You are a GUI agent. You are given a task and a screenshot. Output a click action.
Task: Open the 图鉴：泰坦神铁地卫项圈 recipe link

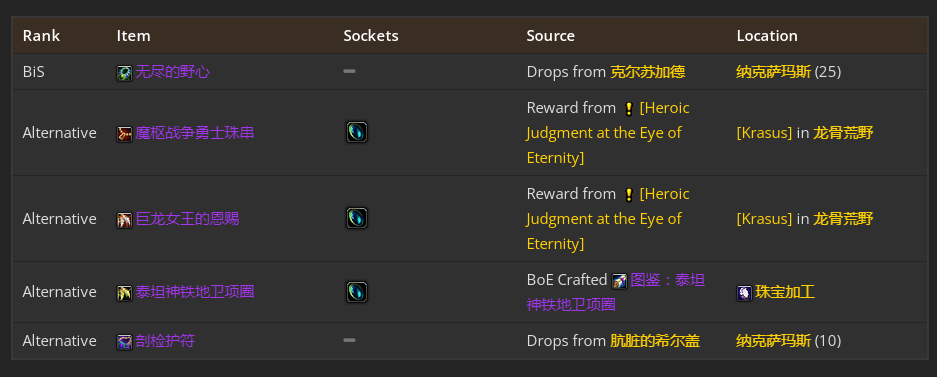point(616,292)
